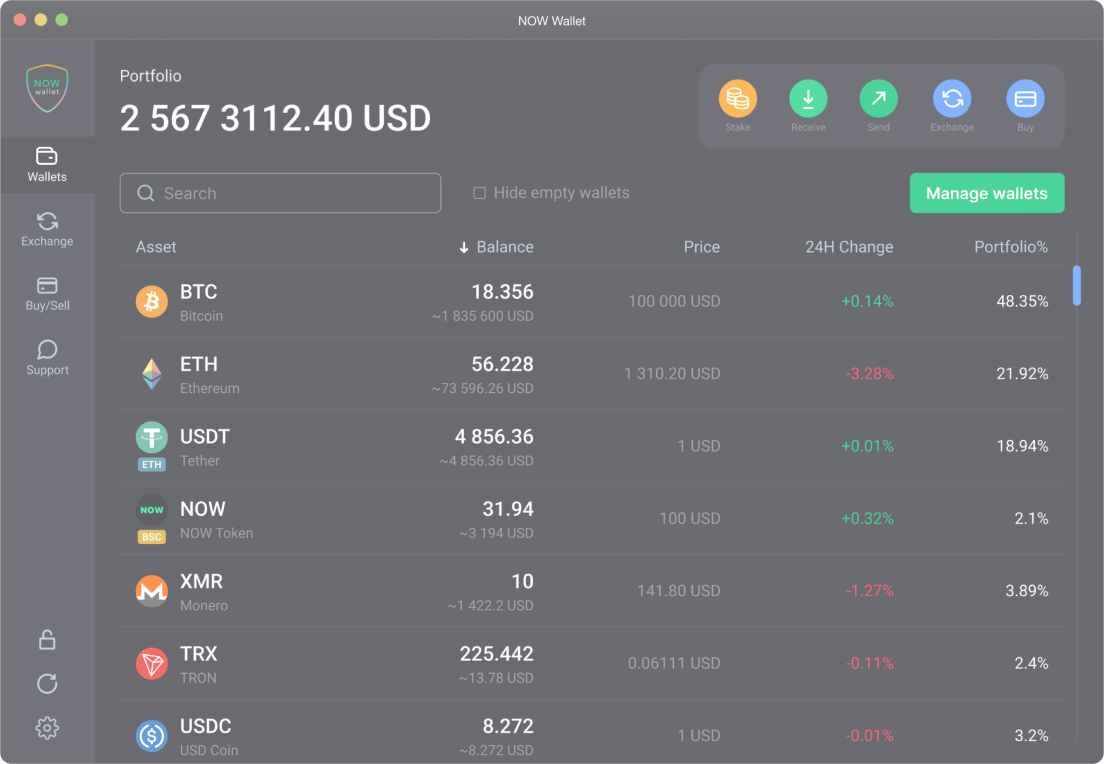The height and width of the screenshot is (764, 1104).
Task: Select the USDT asset name
Action: [205, 437]
